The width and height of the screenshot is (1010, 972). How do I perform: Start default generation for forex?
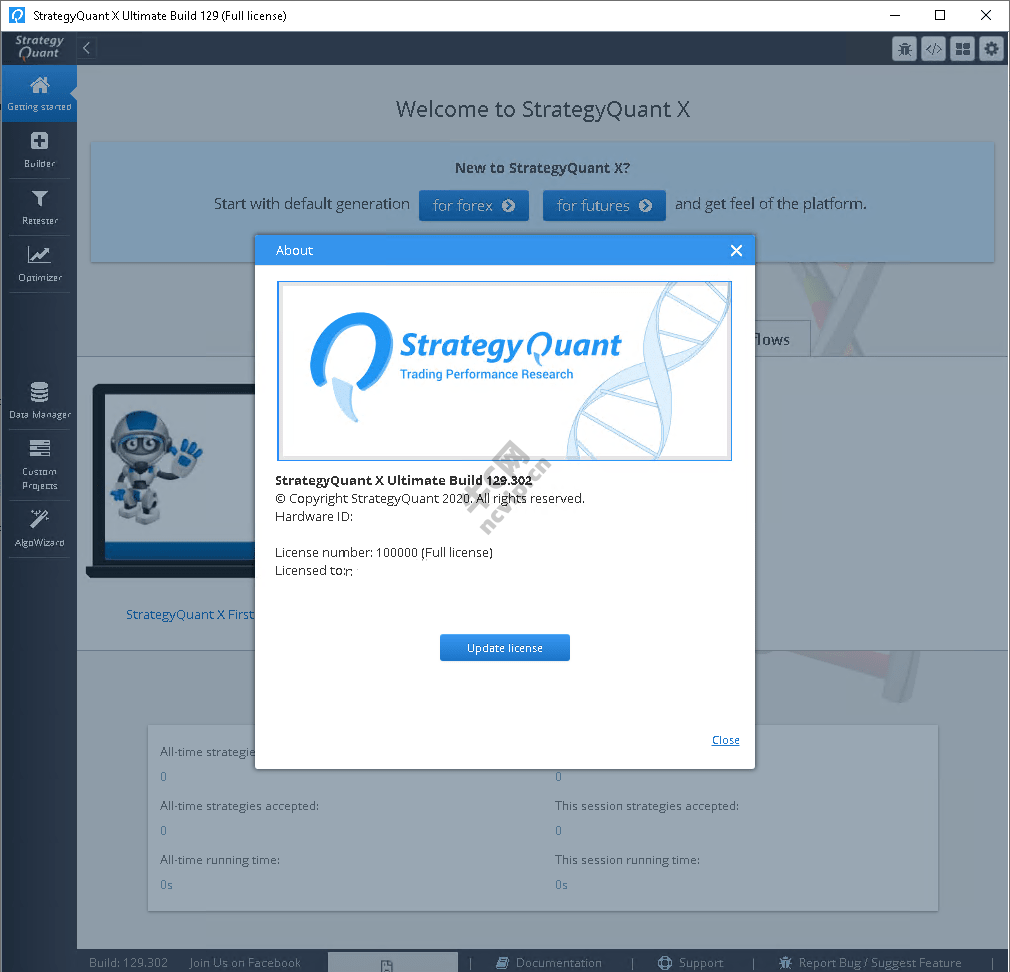473,205
